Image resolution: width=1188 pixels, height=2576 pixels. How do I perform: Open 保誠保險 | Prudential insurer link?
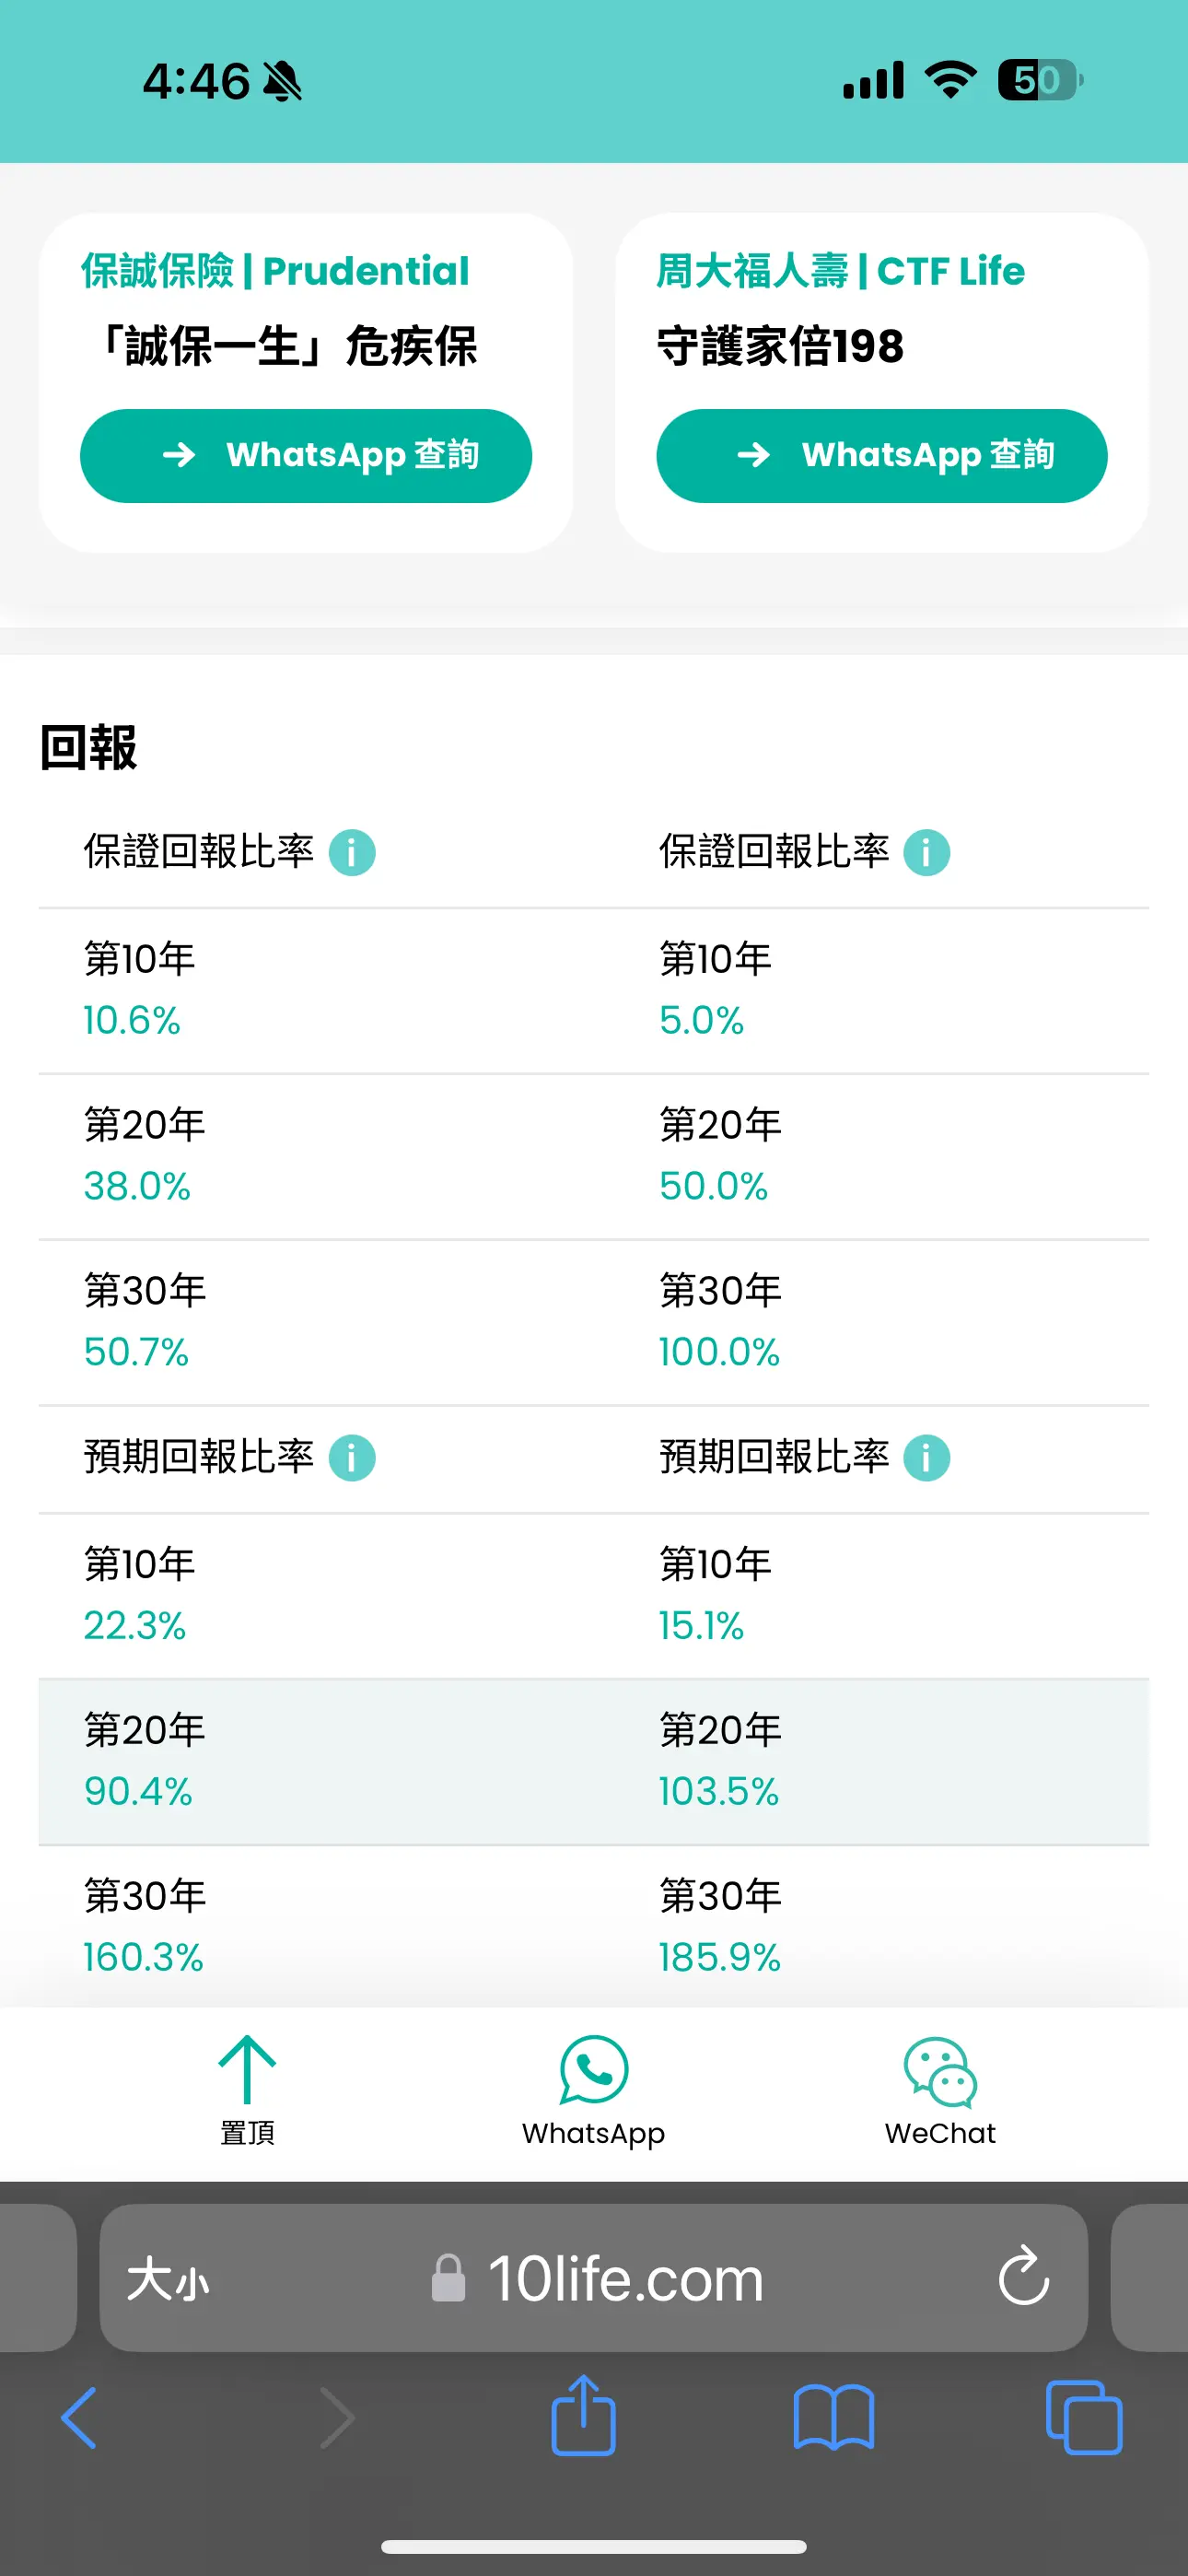275,271
